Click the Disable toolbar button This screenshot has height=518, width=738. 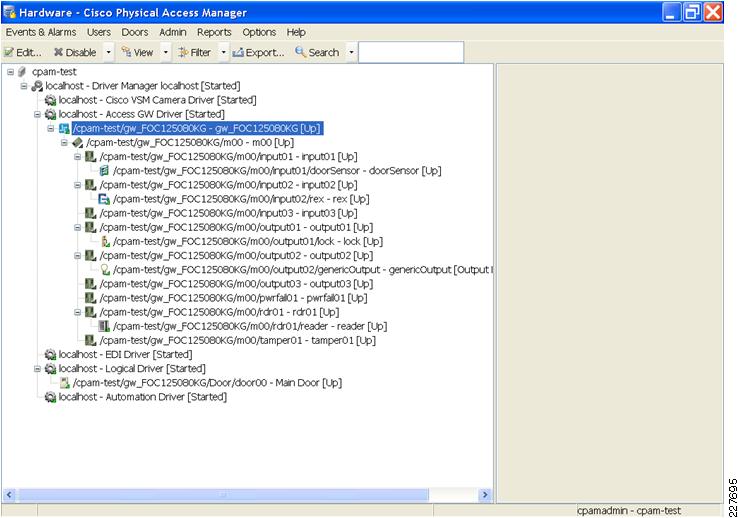(x=76, y=52)
